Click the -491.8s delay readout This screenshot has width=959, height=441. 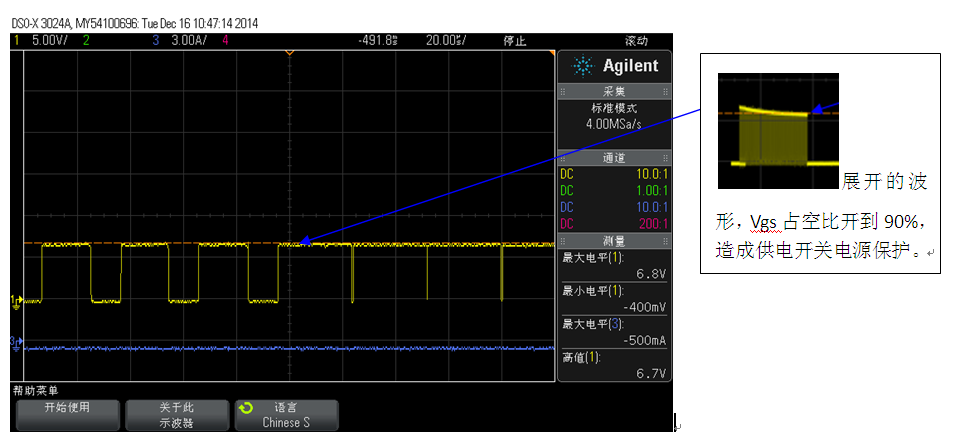(x=378, y=41)
